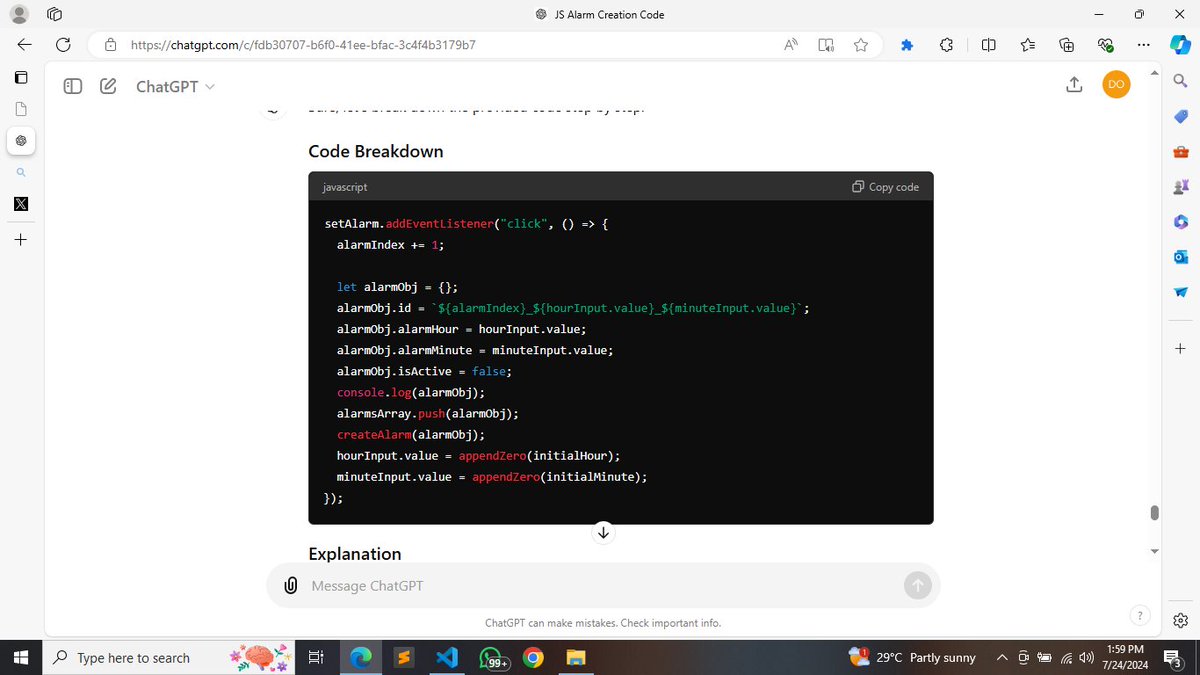Viewport: 1200px width, 675px height.
Task: Open WhatsApp from the taskbar
Action: 492,658
